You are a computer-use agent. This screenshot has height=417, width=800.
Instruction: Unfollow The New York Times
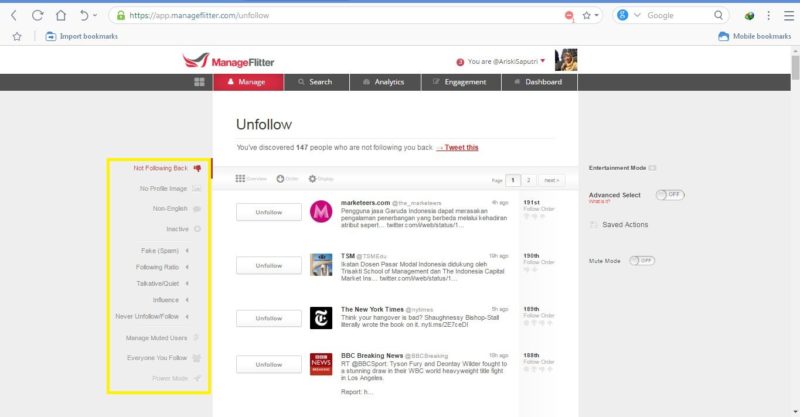tap(269, 318)
